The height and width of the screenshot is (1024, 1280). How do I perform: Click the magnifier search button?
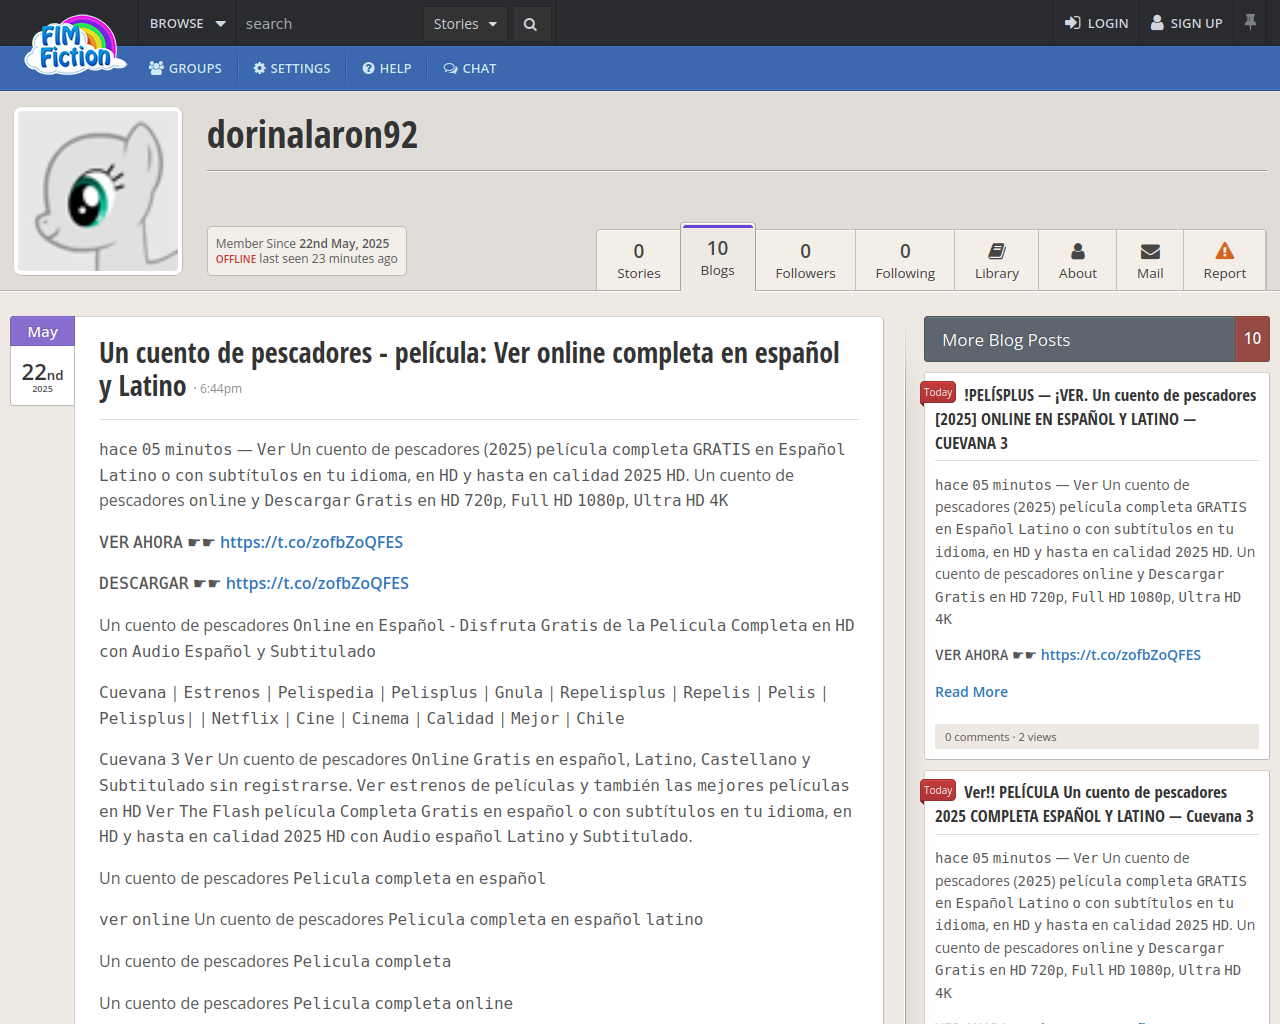531,24
